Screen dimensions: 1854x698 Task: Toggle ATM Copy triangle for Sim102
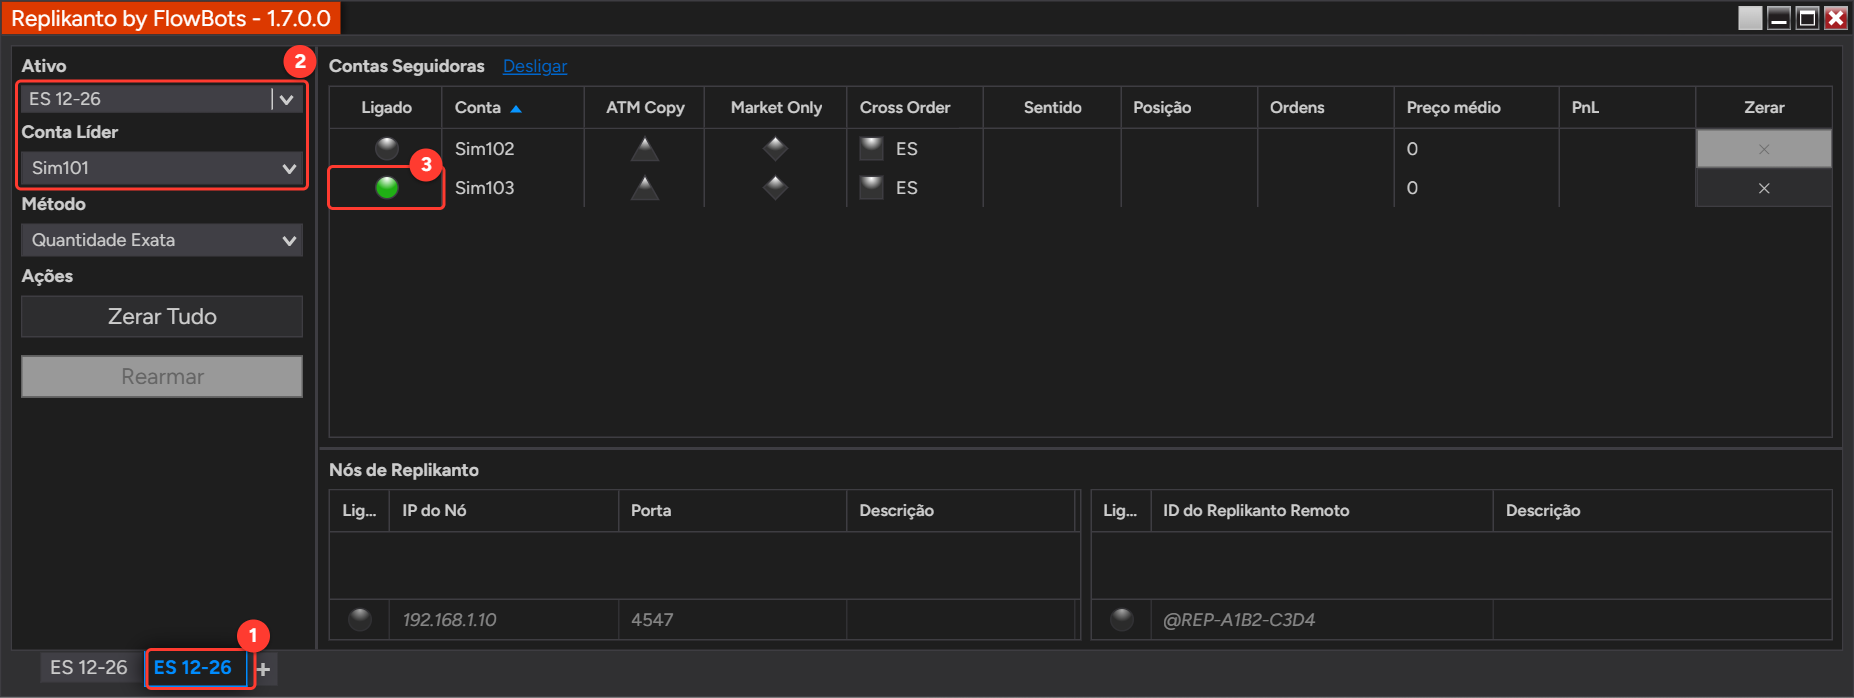[645, 149]
